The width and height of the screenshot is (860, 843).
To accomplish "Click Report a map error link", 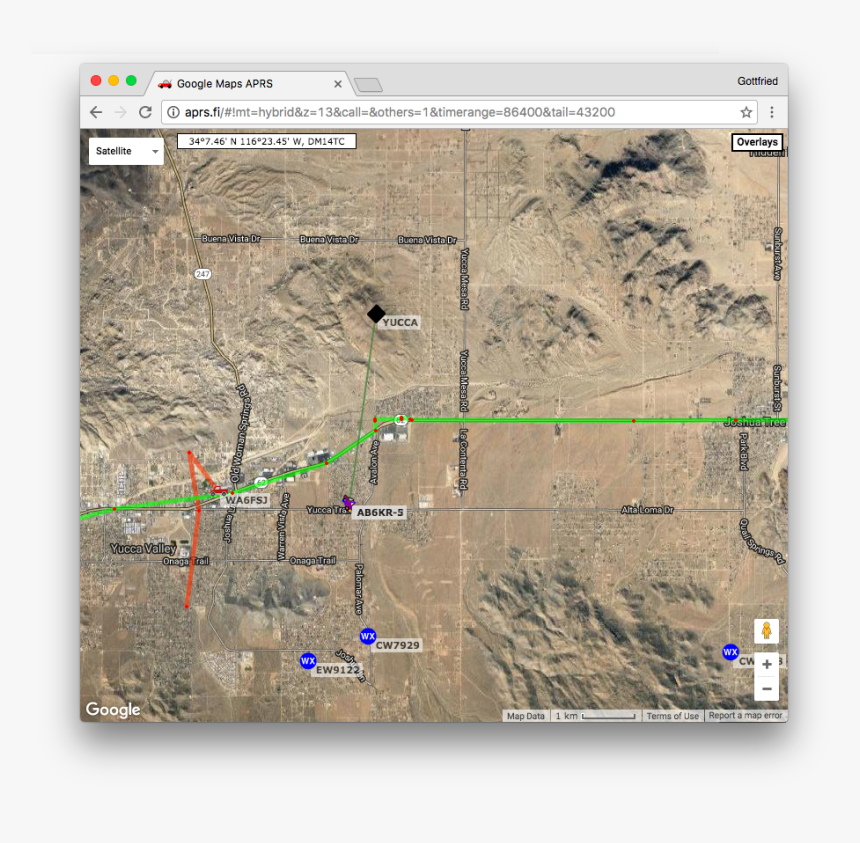I will 745,716.
